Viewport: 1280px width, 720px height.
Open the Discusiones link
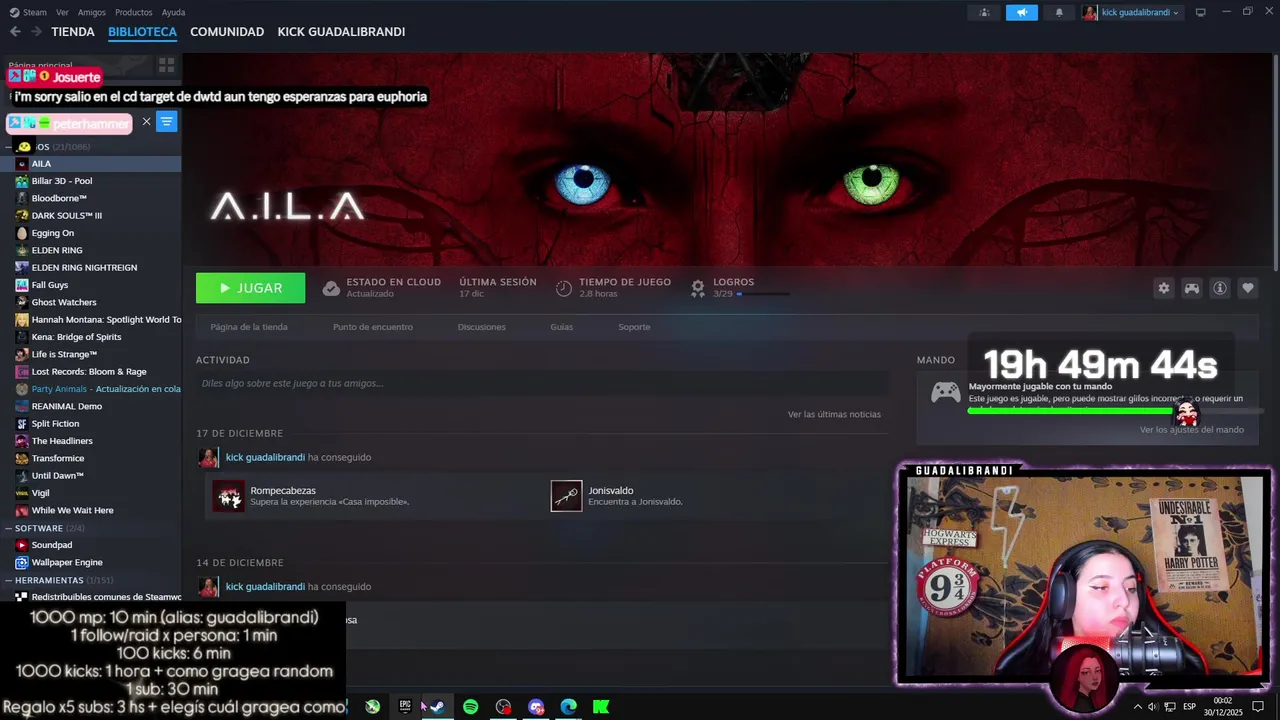482,327
